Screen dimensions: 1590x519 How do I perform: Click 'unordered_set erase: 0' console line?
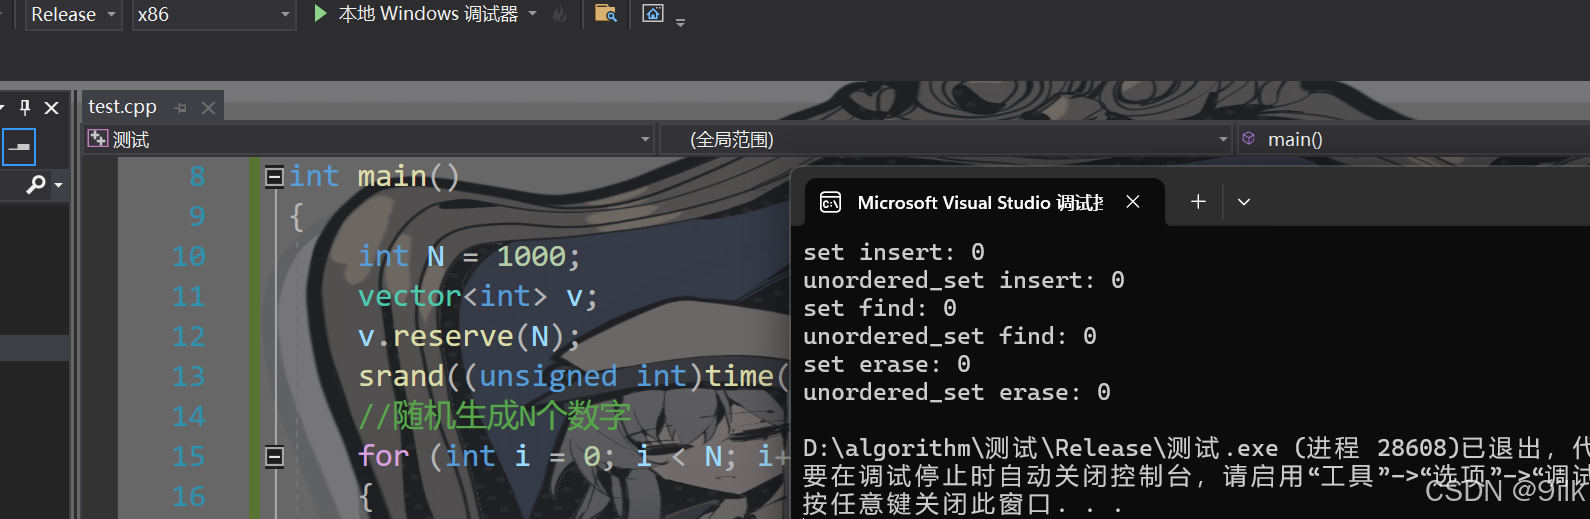pyautogui.click(x=957, y=392)
